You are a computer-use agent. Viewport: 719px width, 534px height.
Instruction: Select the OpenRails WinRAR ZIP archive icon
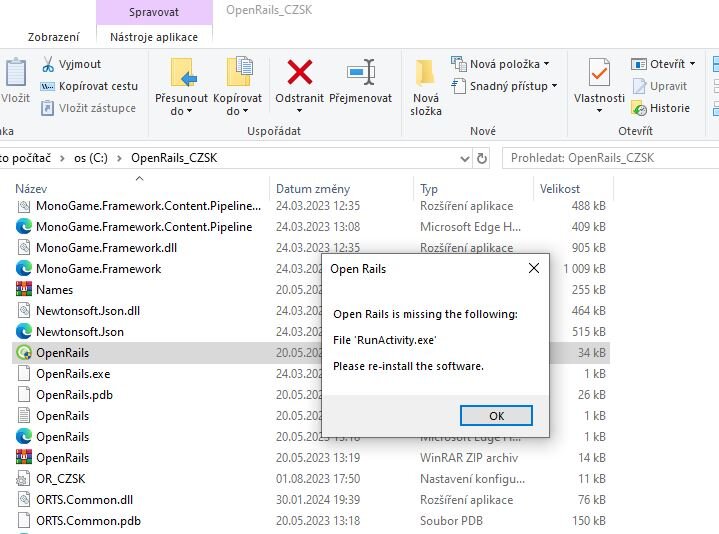tap(24, 458)
